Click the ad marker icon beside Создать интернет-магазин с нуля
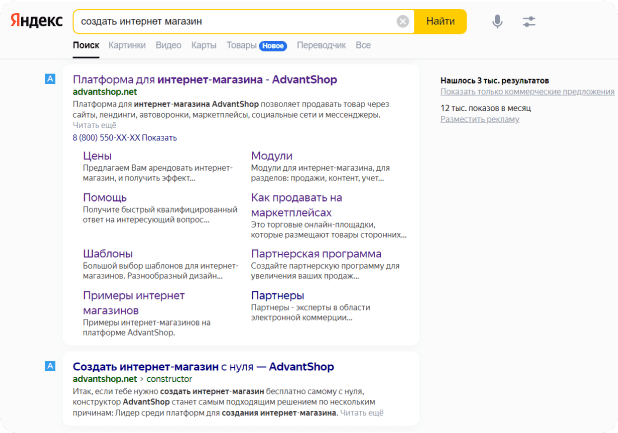This screenshot has width=618, height=433. (x=50, y=366)
